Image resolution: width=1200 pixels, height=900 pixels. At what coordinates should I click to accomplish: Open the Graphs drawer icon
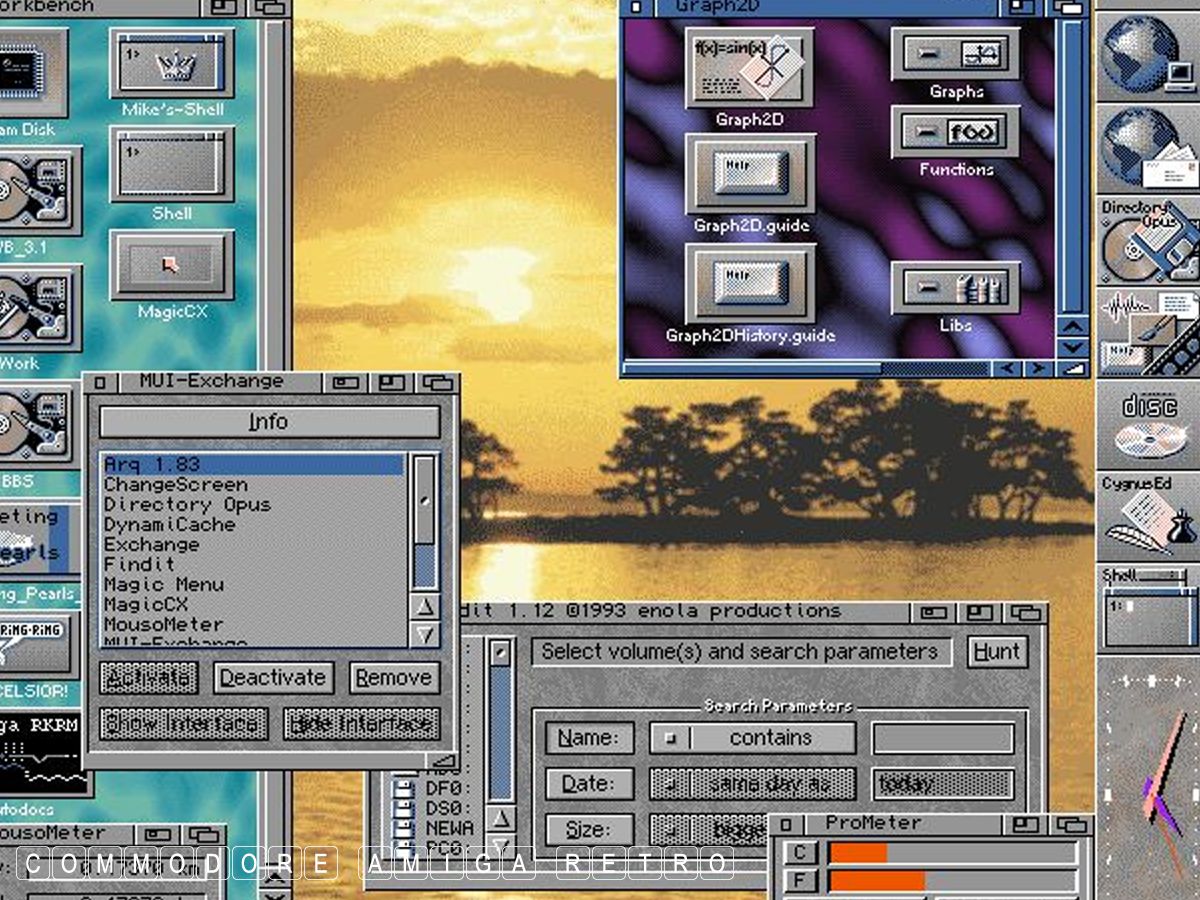(955, 54)
